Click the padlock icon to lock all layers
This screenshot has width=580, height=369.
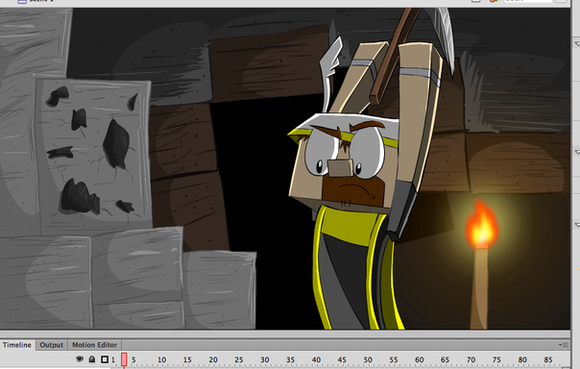(92, 359)
